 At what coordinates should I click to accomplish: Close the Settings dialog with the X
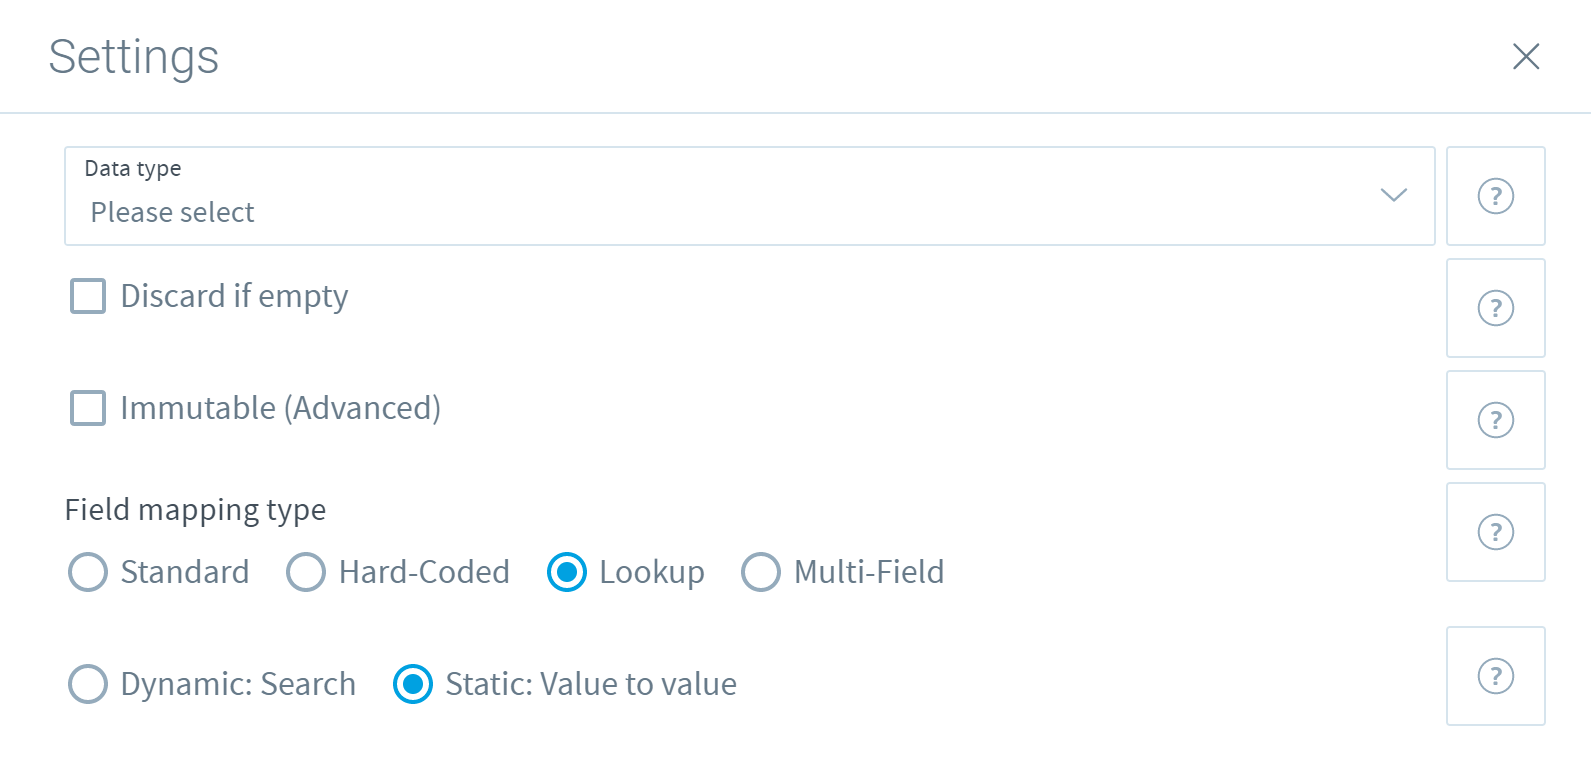click(1525, 56)
